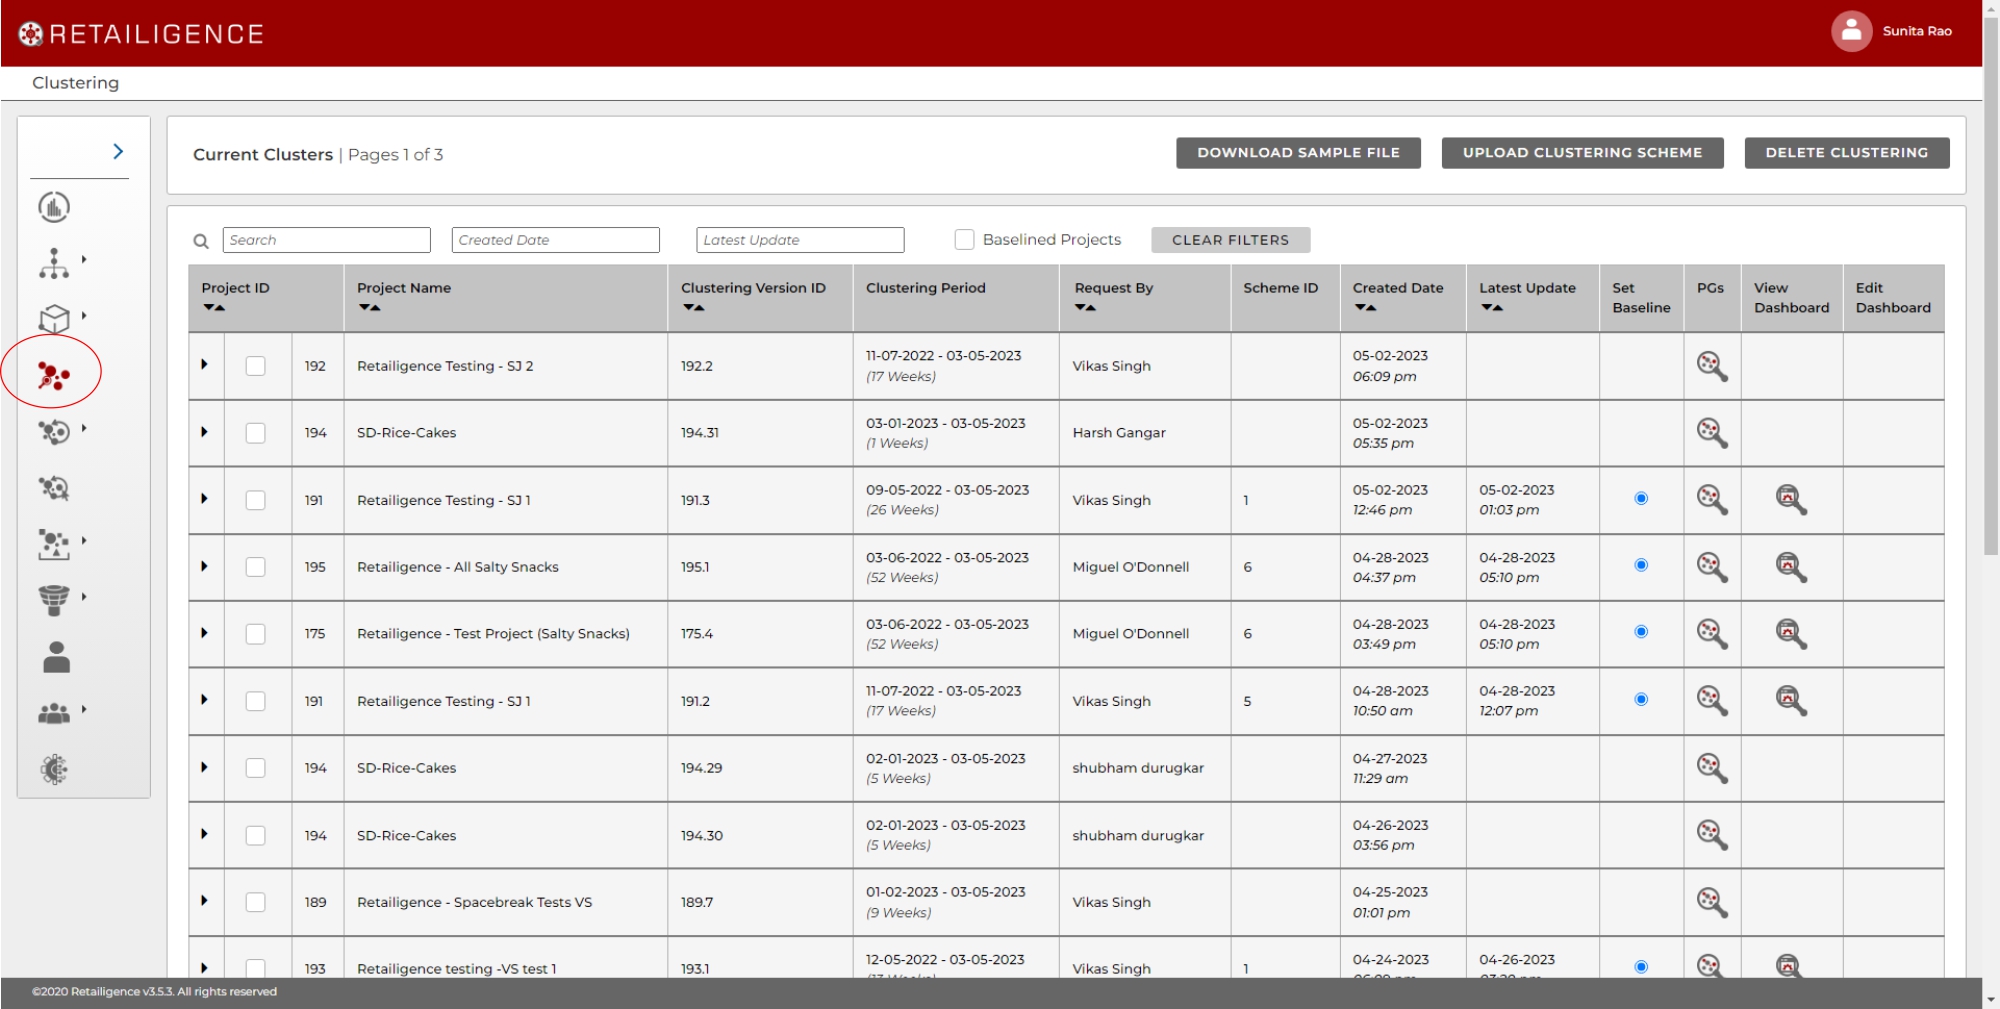Enable the Baselined Projects checkbox
Screen dimensions: 2000x1009
coord(964,240)
